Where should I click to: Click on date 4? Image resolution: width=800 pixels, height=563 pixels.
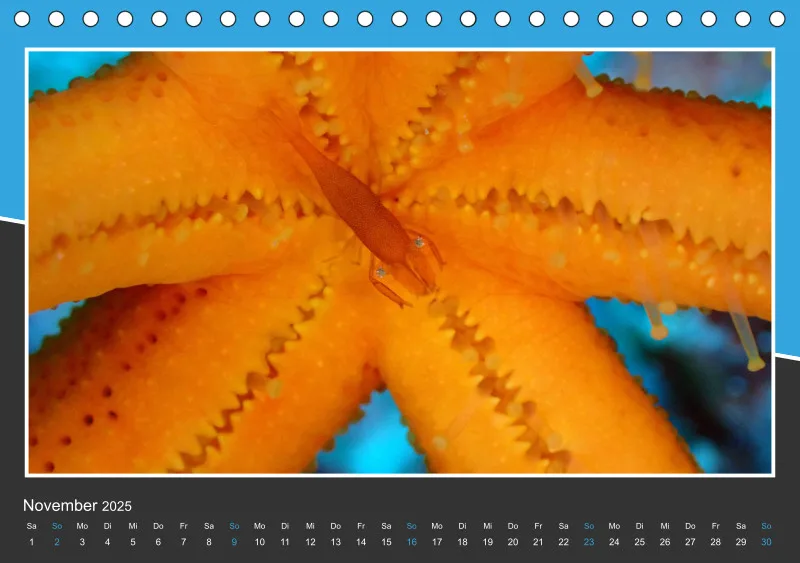coord(107,542)
